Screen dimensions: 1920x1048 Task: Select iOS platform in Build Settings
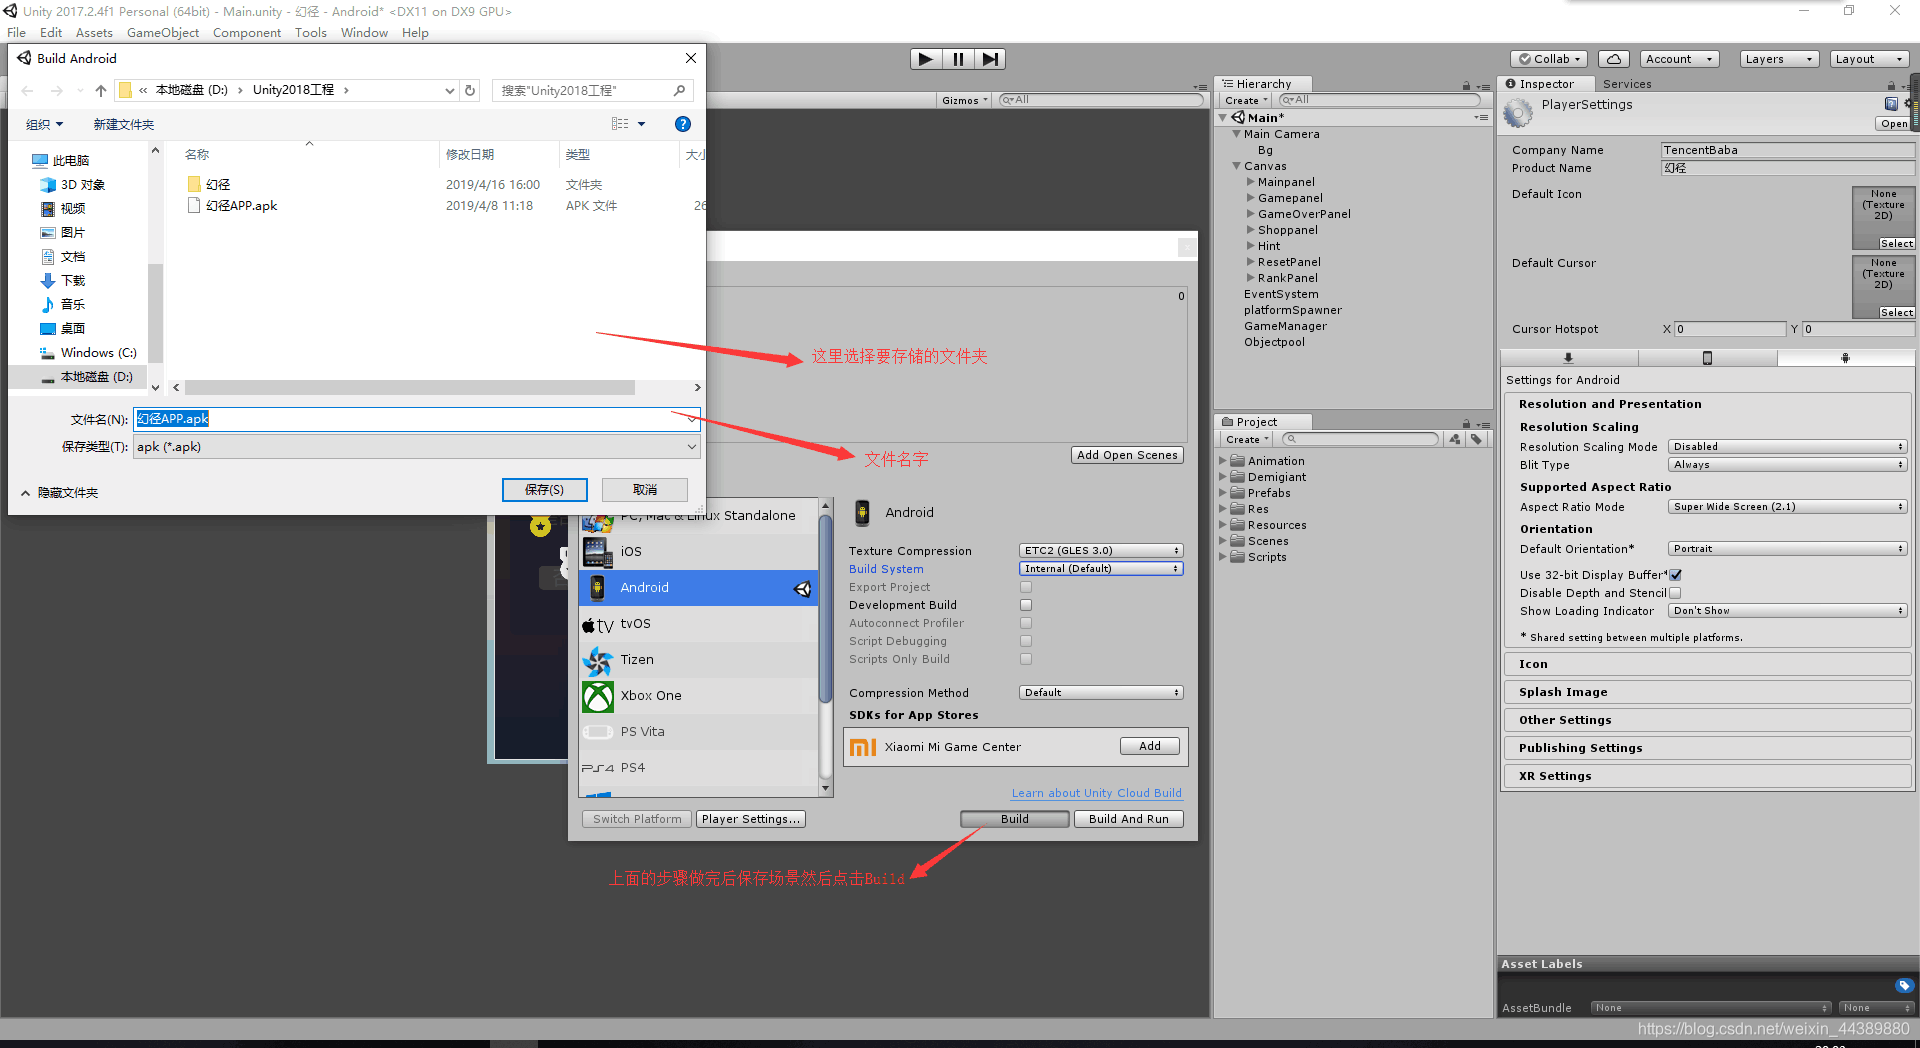coord(699,551)
